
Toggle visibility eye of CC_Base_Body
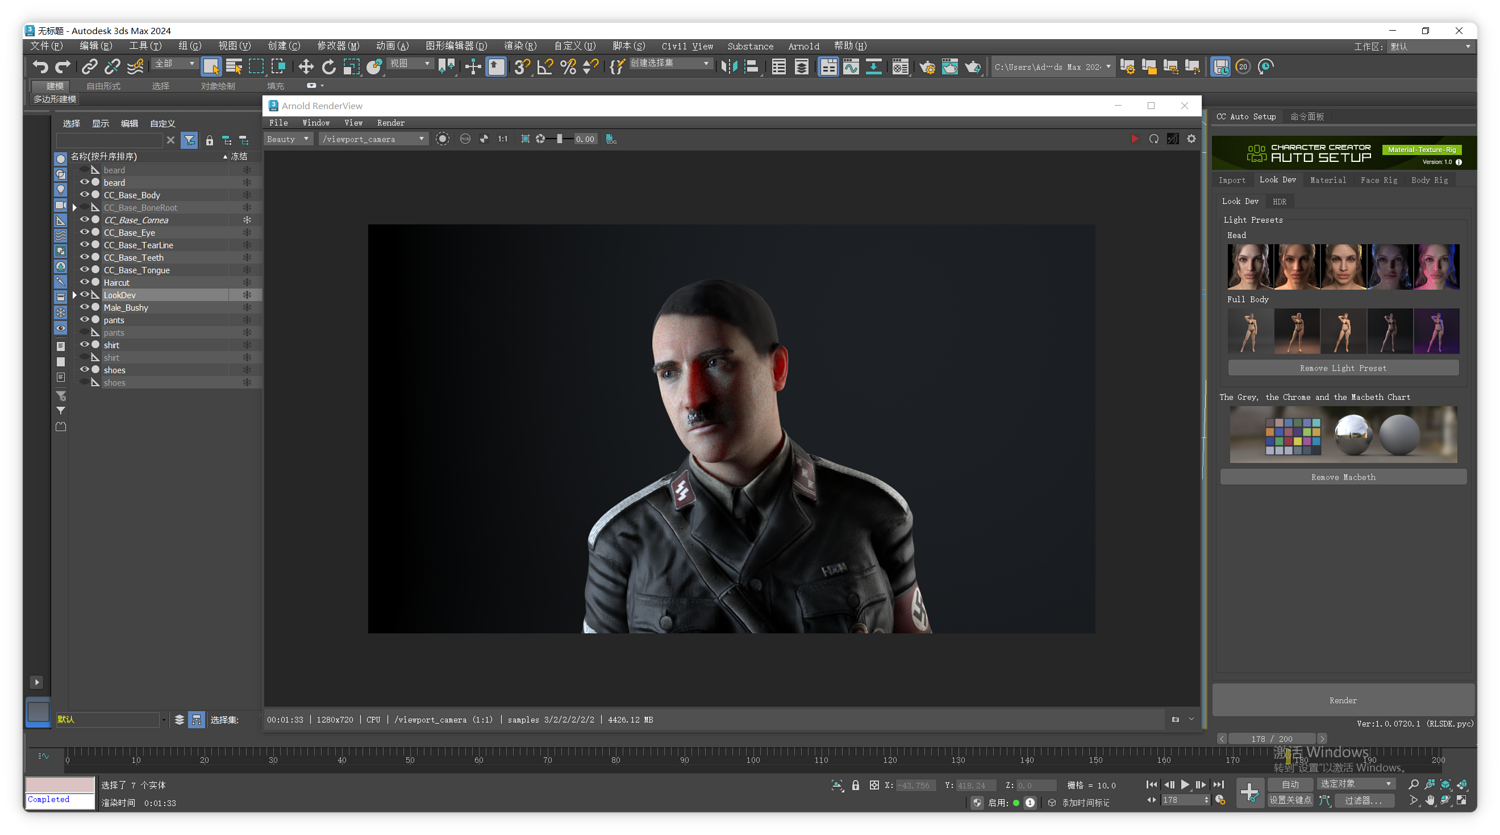point(84,195)
